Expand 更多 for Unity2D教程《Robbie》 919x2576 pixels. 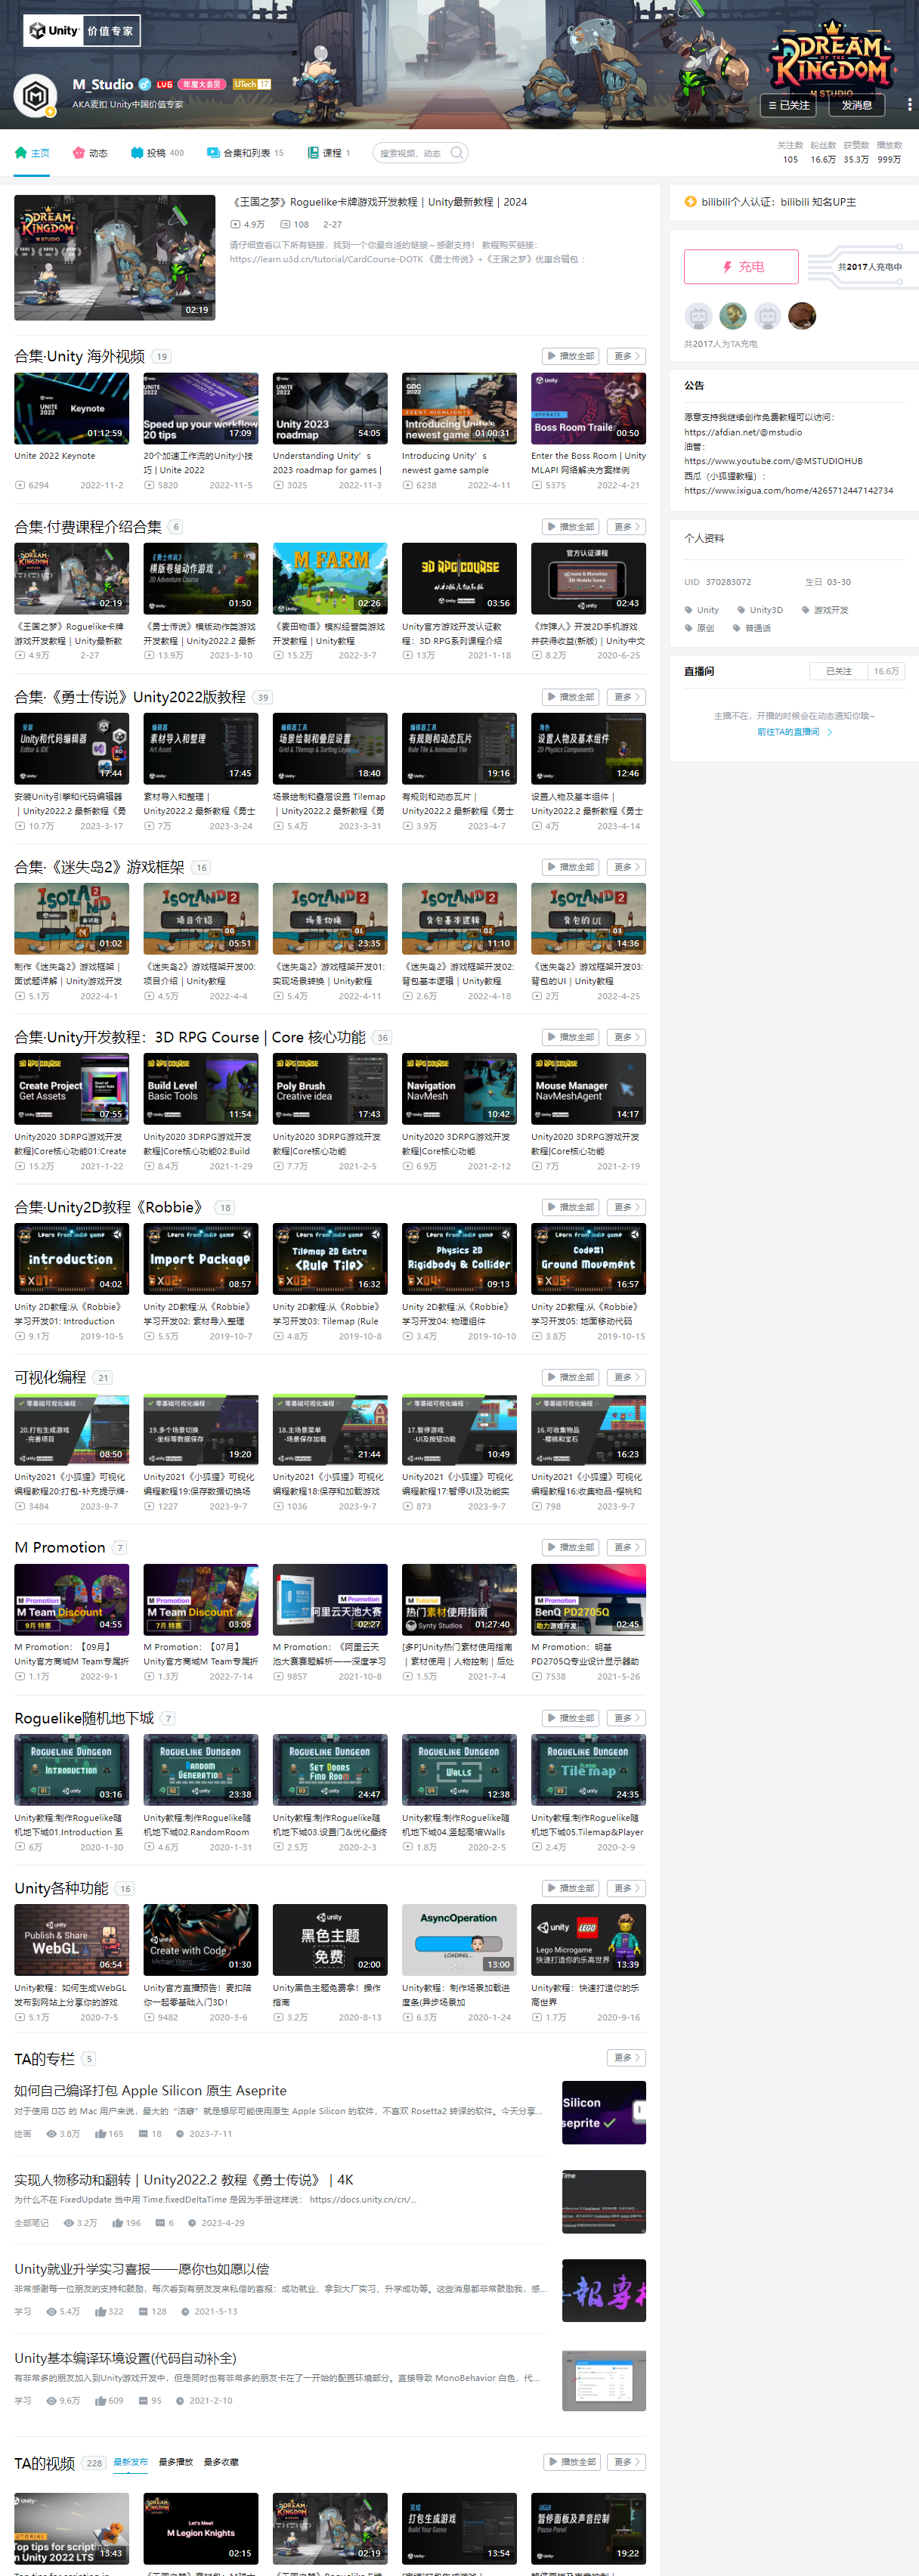click(x=626, y=1207)
